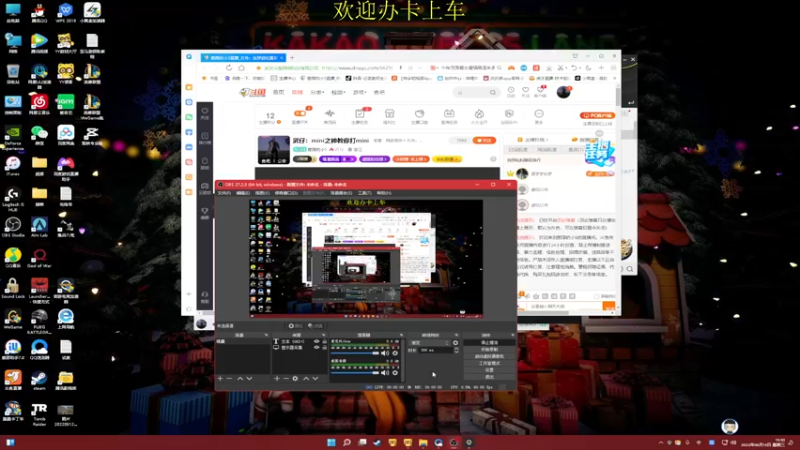Go to the Douyu 首页 link
Viewport: 800px width, 450px height.
click(279, 92)
